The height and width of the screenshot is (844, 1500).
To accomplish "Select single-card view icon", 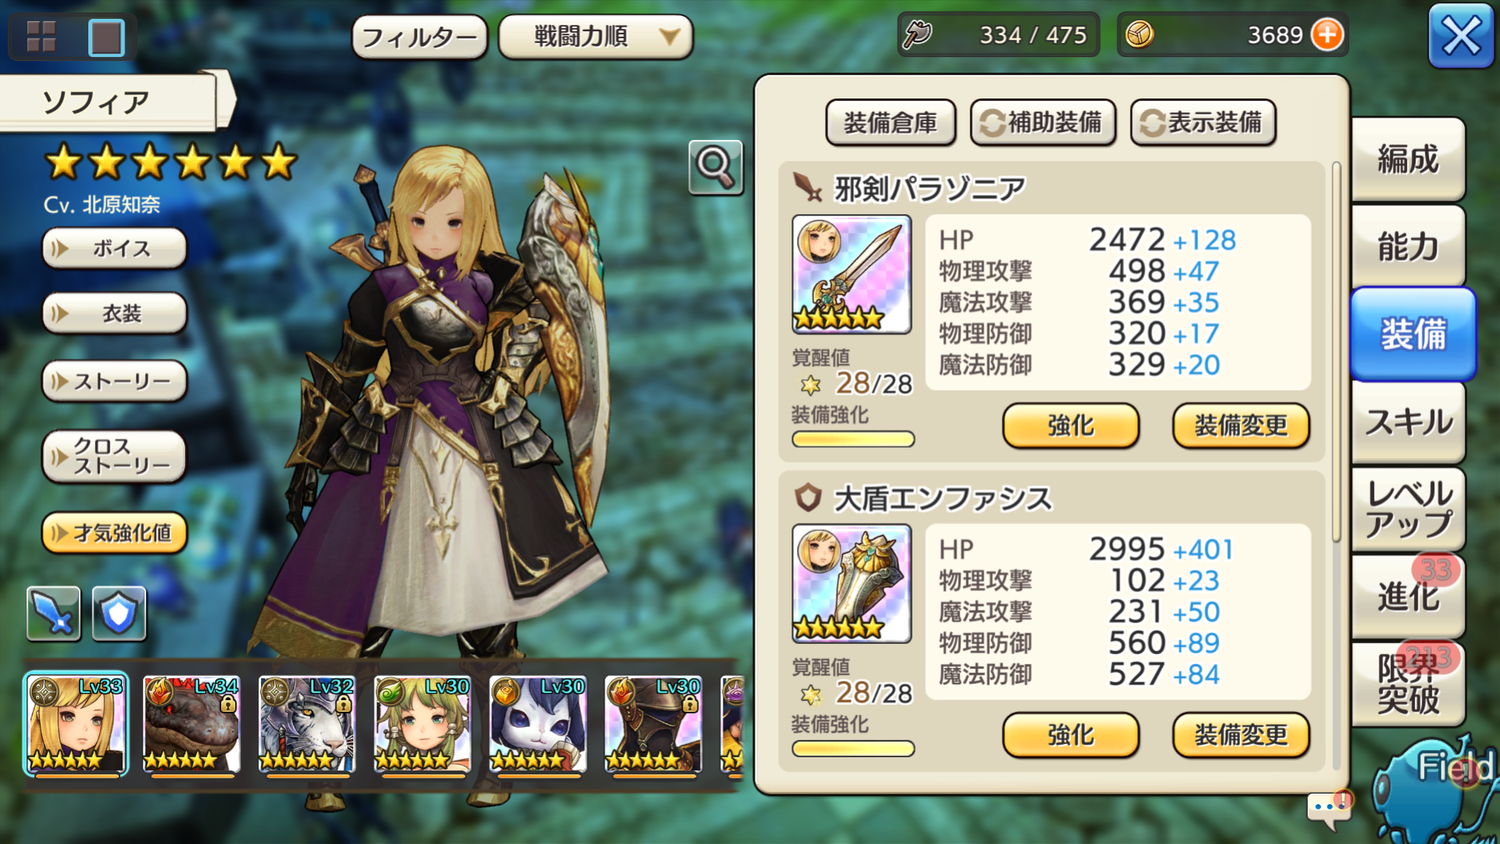I will [106, 38].
